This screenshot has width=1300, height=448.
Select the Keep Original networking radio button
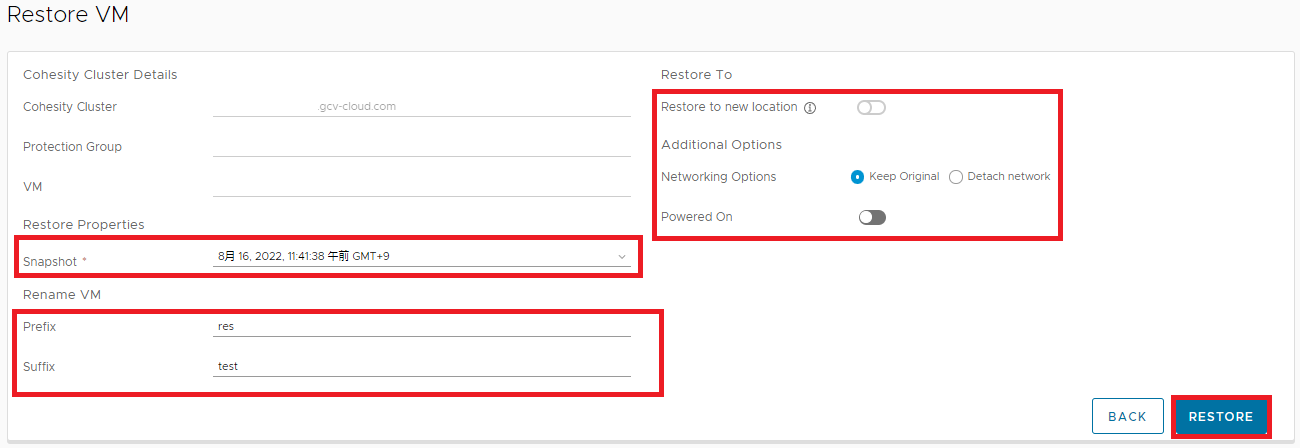click(857, 177)
